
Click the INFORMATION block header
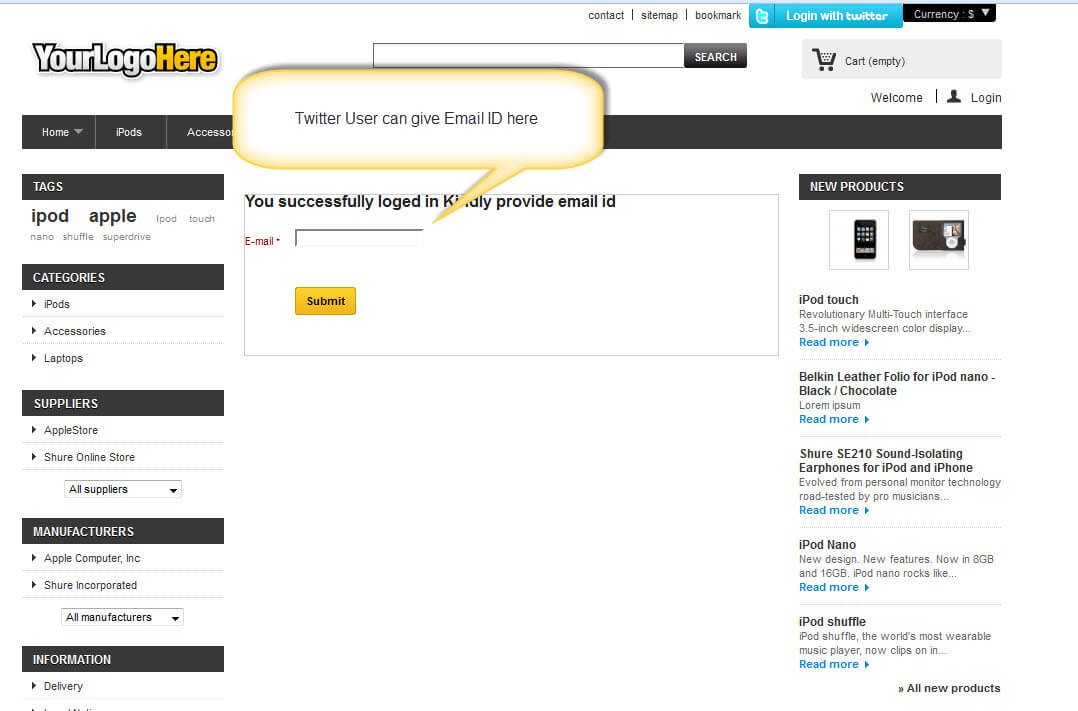coord(123,659)
